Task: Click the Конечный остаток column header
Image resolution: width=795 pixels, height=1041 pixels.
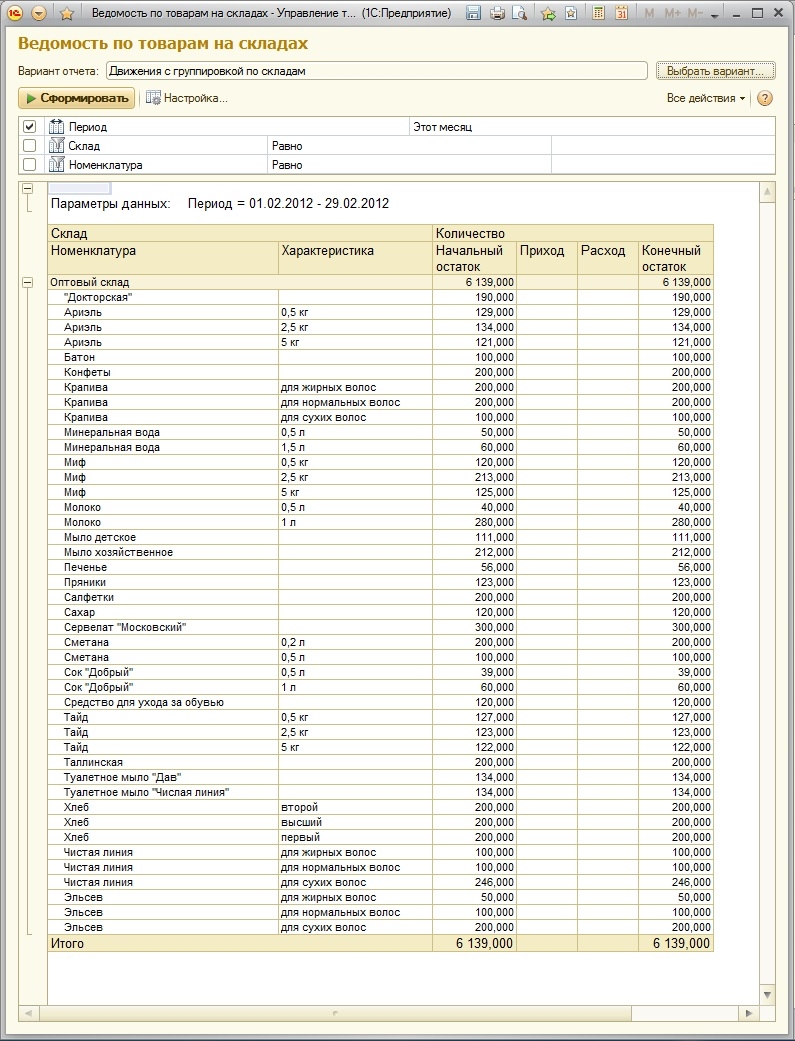Action: point(675,258)
